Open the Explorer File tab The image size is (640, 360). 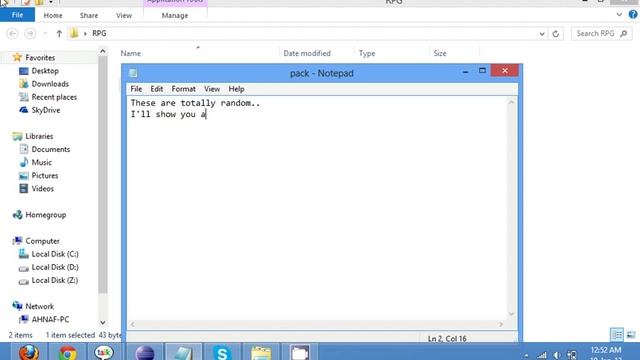click(x=17, y=15)
